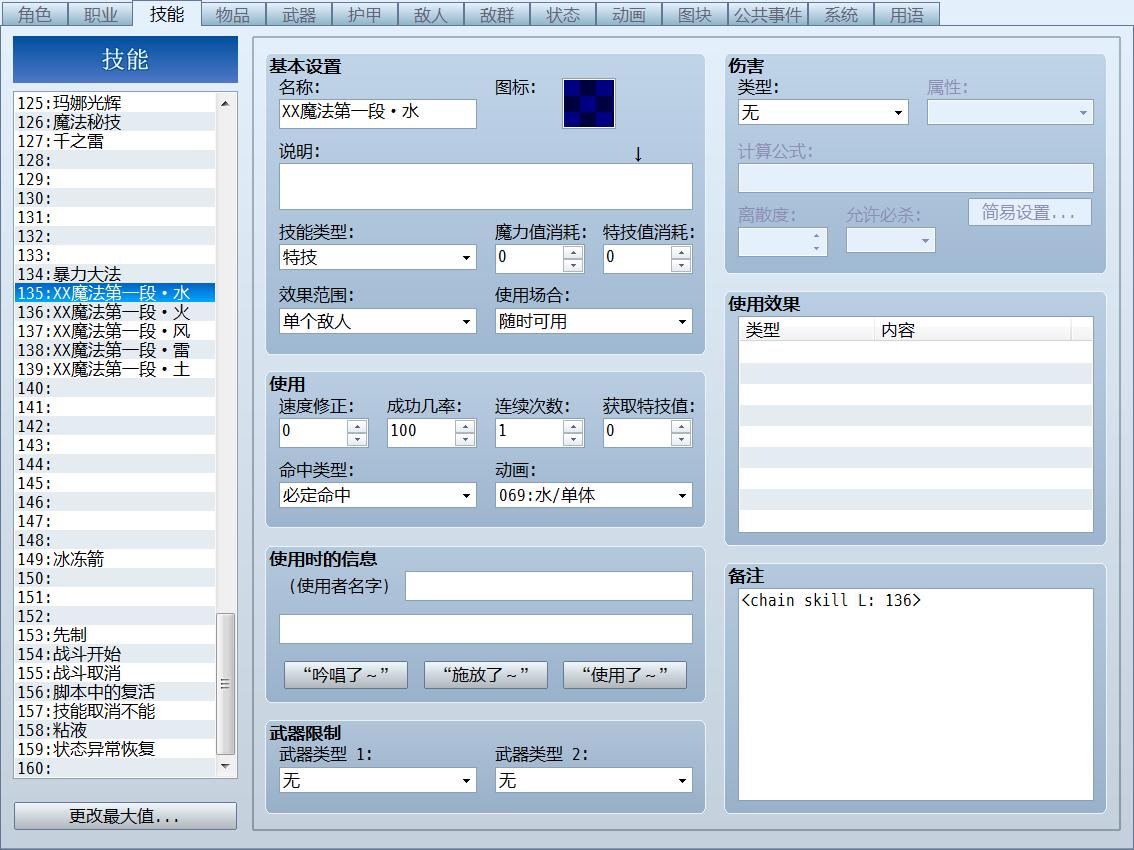Select the 敌人 tab
This screenshot has height=850, width=1134.
tap(430, 14)
